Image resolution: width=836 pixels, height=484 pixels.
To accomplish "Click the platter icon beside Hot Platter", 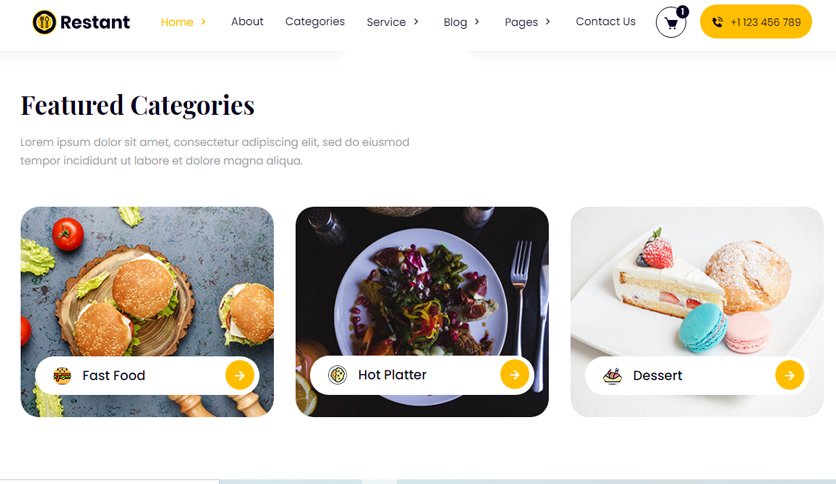I will pyautogui.click(x=337, y=375).
